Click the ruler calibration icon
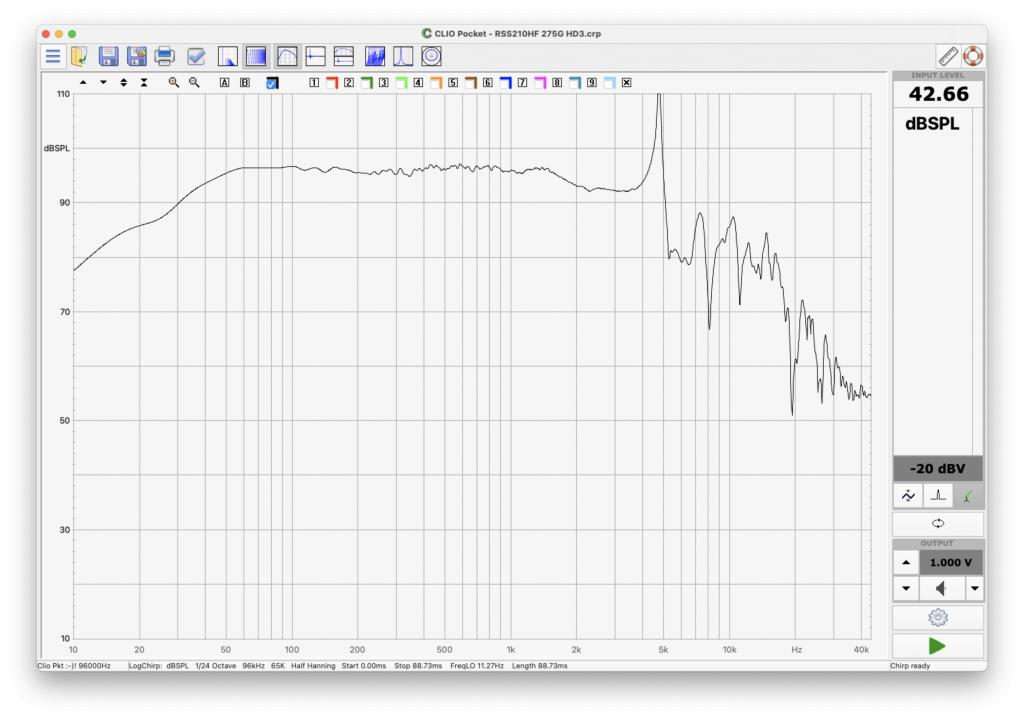The width and height of the screenshot is (1024, 720). tap(948, 57)
